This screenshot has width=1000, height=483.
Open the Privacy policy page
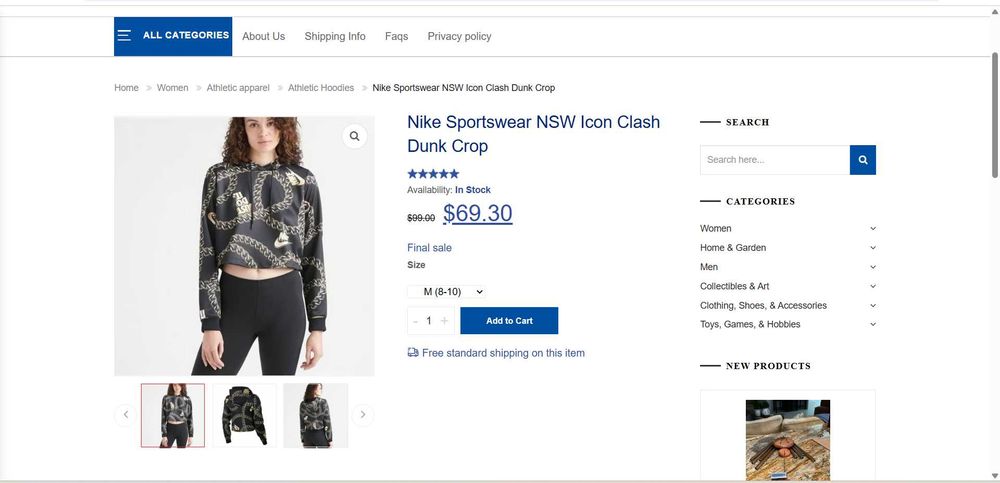point(459,36)
